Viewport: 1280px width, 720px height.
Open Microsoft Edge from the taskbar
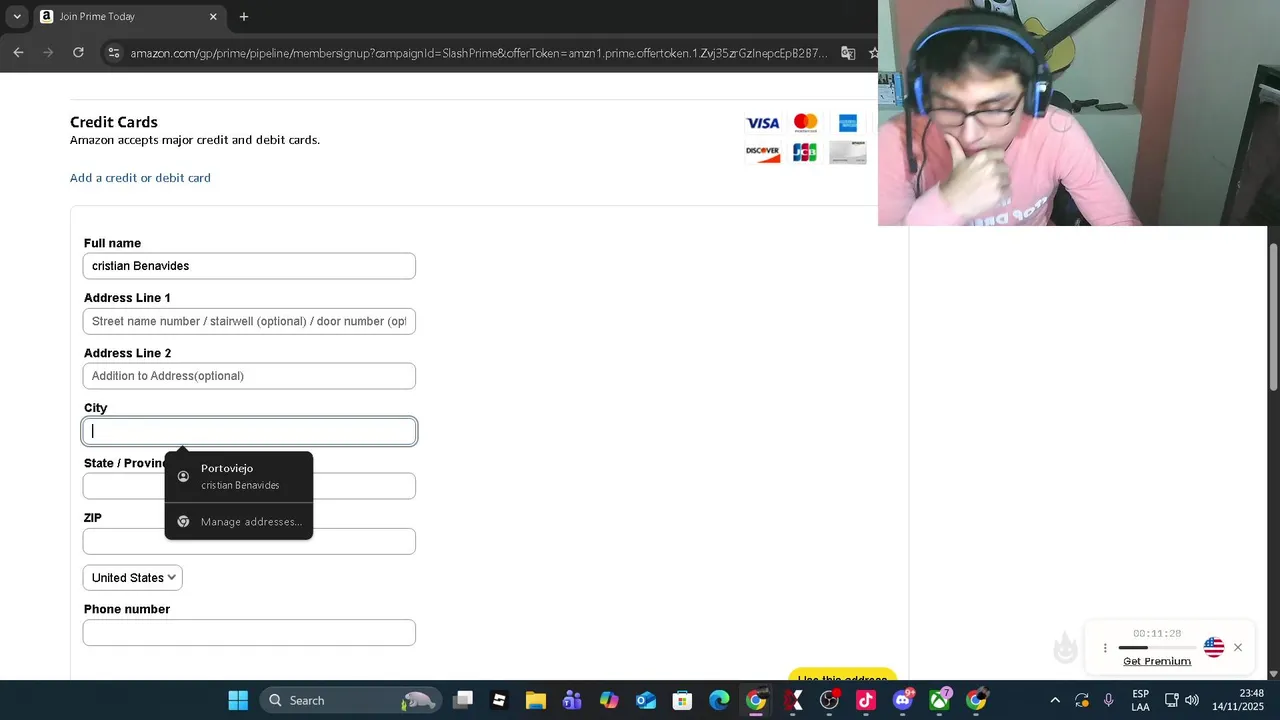click(x=719, y=700)
